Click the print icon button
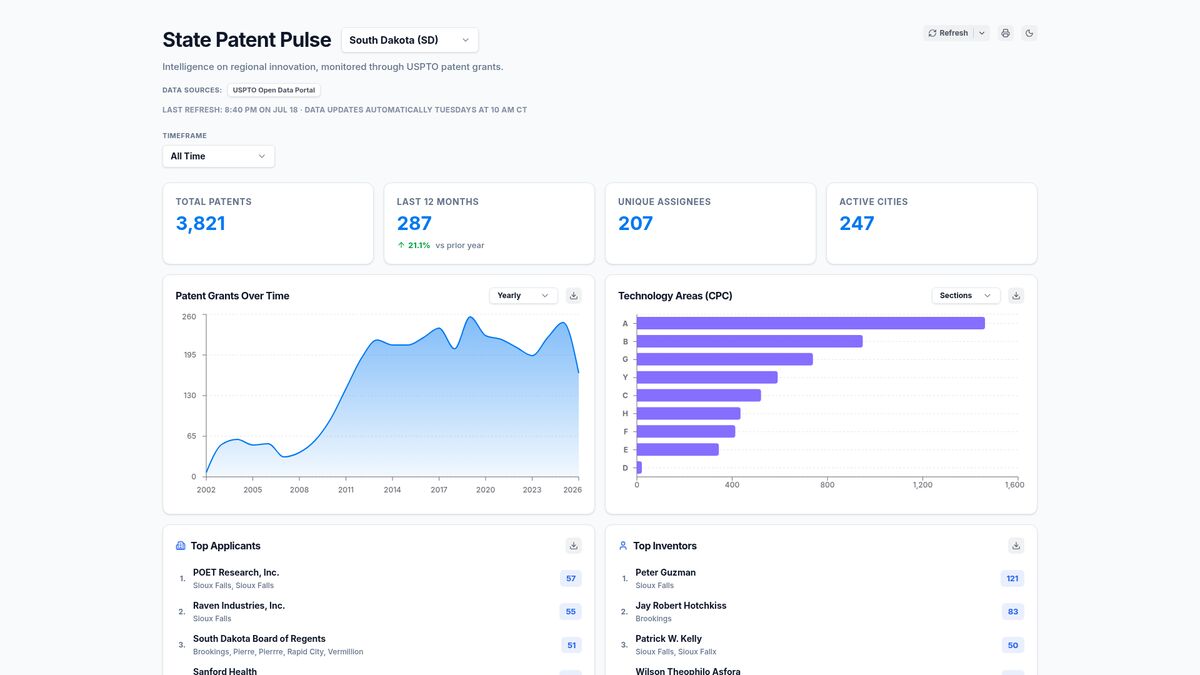 (x=1005, y=33)
